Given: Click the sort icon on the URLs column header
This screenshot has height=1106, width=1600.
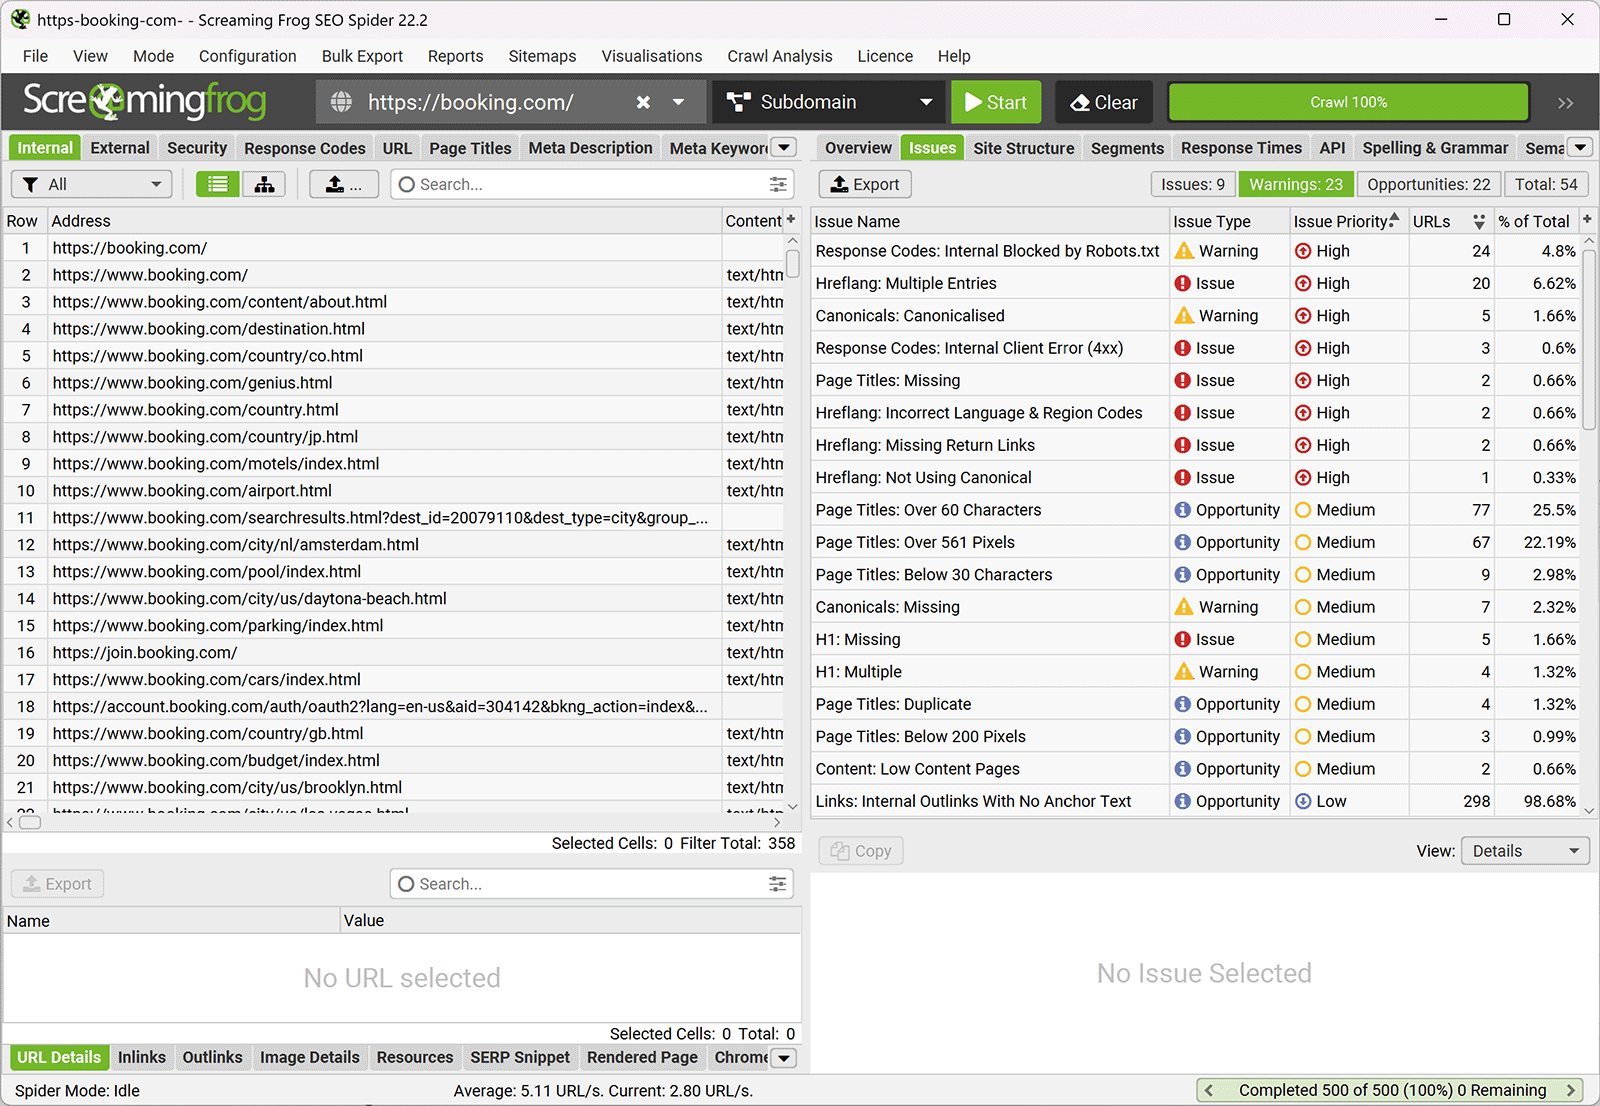Looking at the screenshot, I should 1479,221.
